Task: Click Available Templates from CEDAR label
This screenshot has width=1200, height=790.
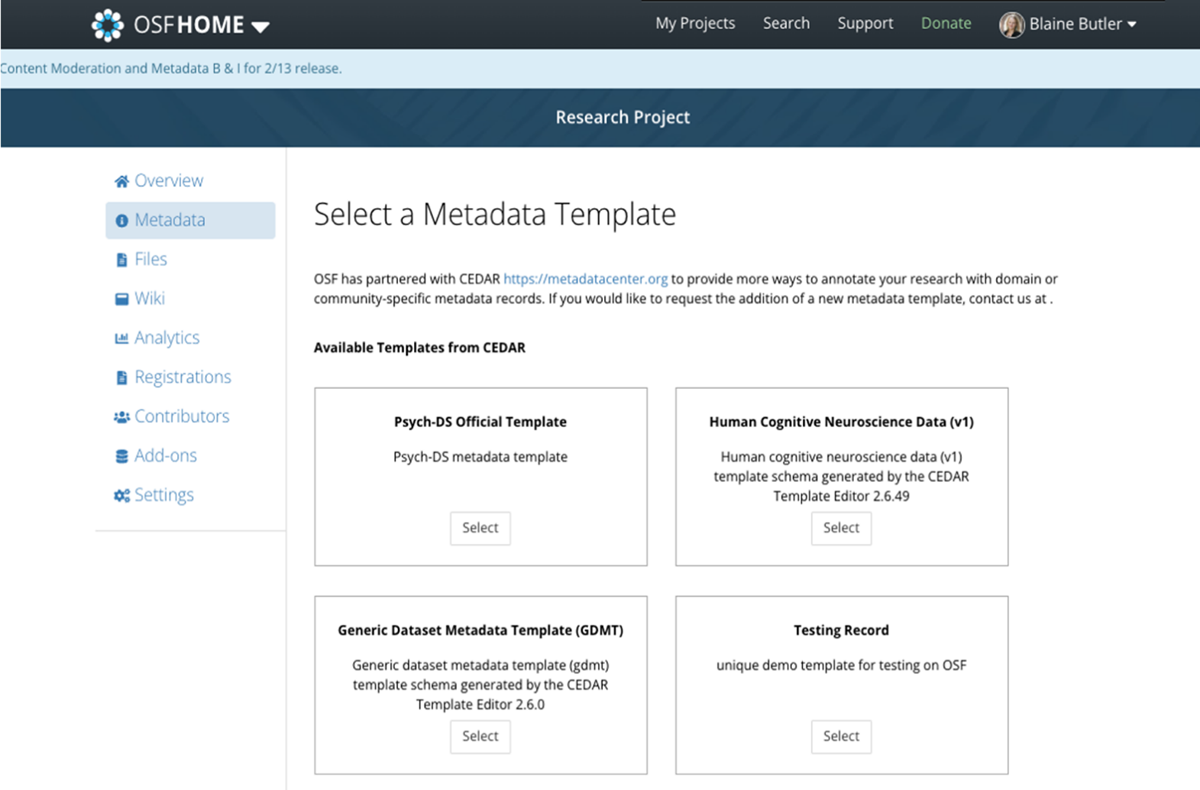Action: pyautogui.click(x=419, y=348)
